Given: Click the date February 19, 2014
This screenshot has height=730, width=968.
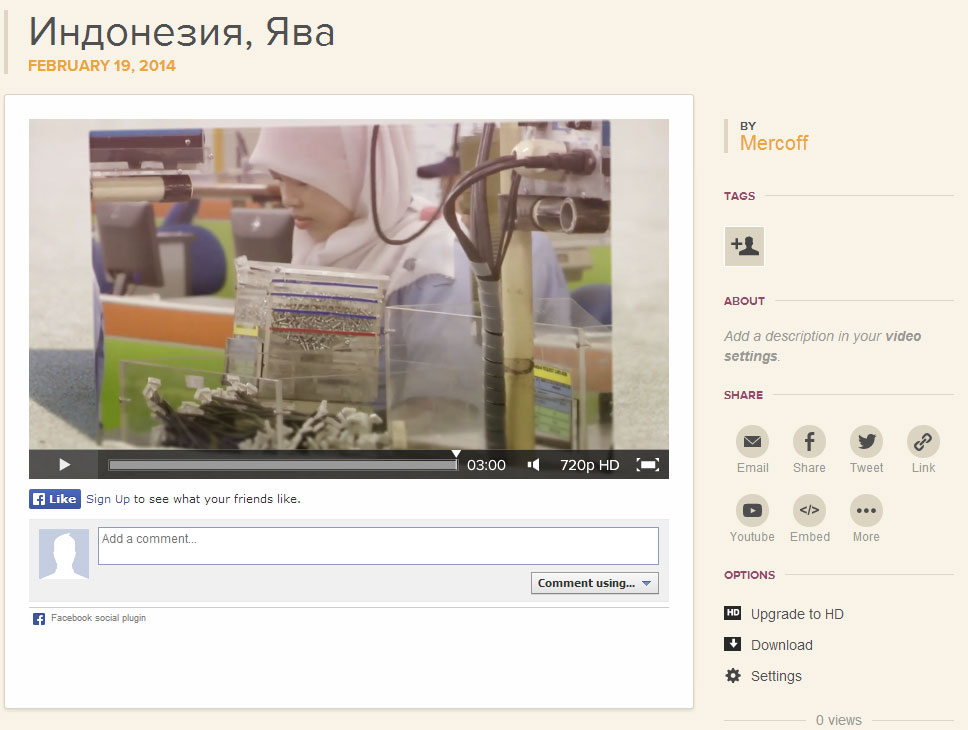Looking at the screenshot, I should click(102, 65).
